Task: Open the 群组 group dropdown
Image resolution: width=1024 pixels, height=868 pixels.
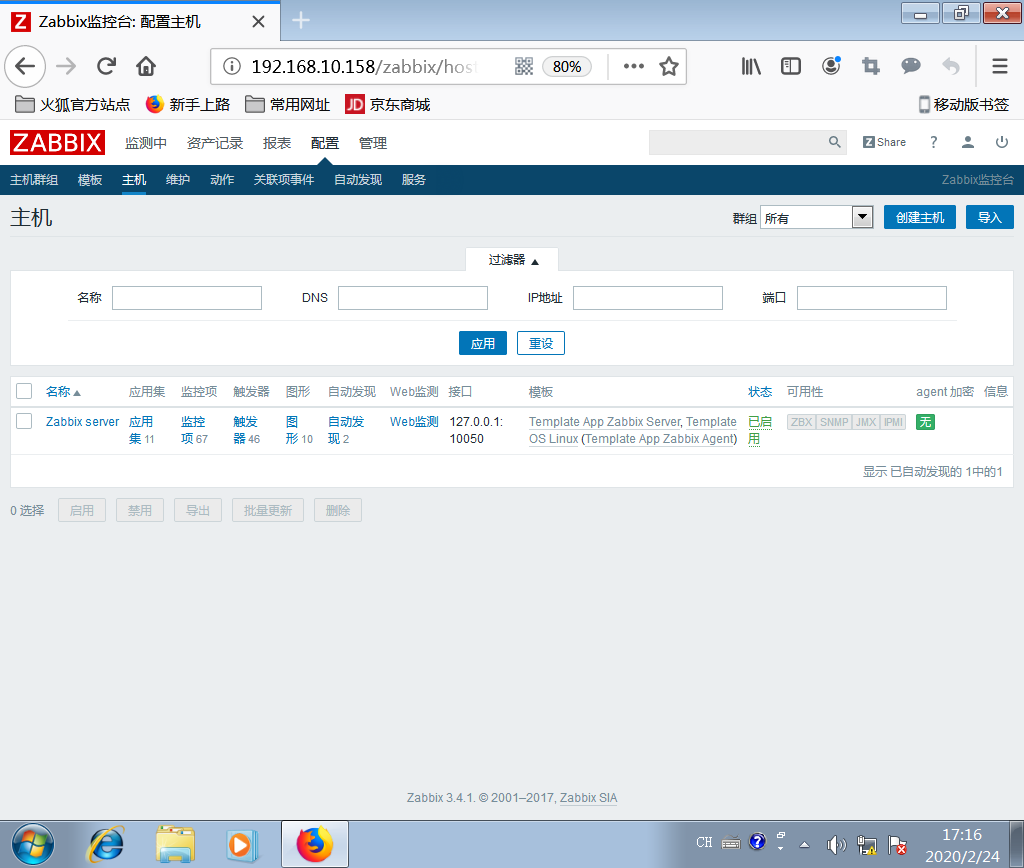Action: 816,217
